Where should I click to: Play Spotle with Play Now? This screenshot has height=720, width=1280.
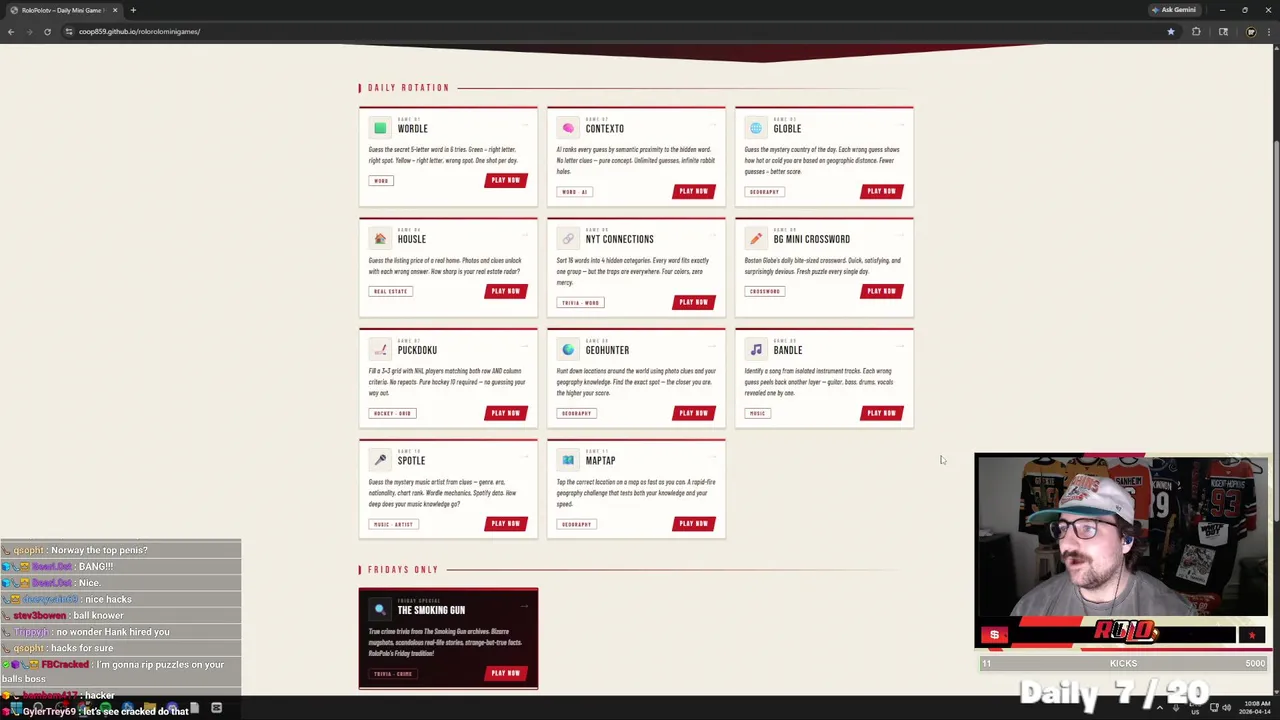pos(505,523)
